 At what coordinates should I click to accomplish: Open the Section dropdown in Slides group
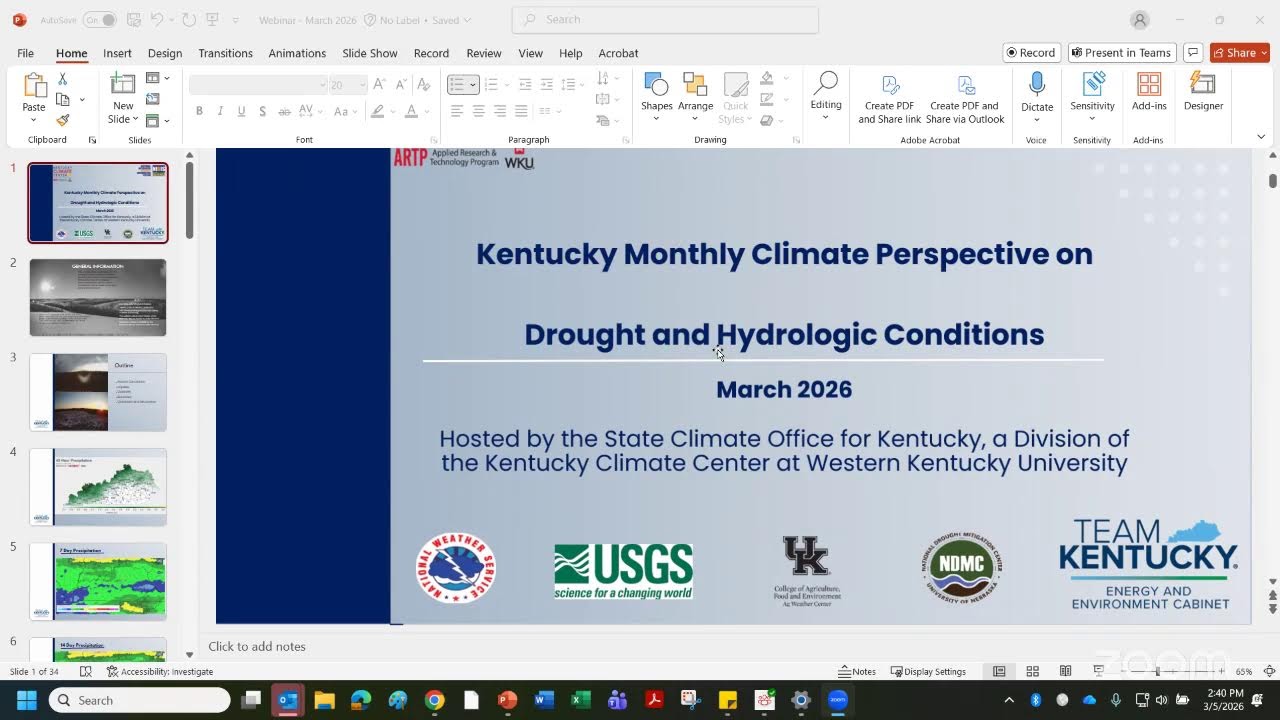tap(158, 121)
